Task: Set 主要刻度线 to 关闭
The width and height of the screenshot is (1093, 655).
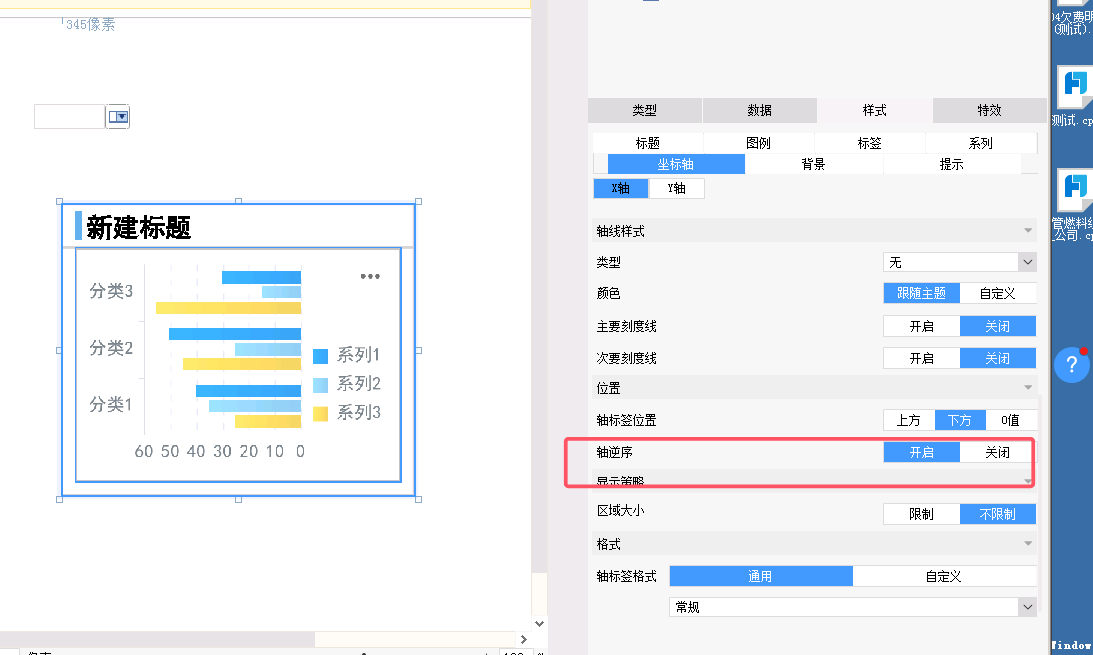Action: point(998,326)
